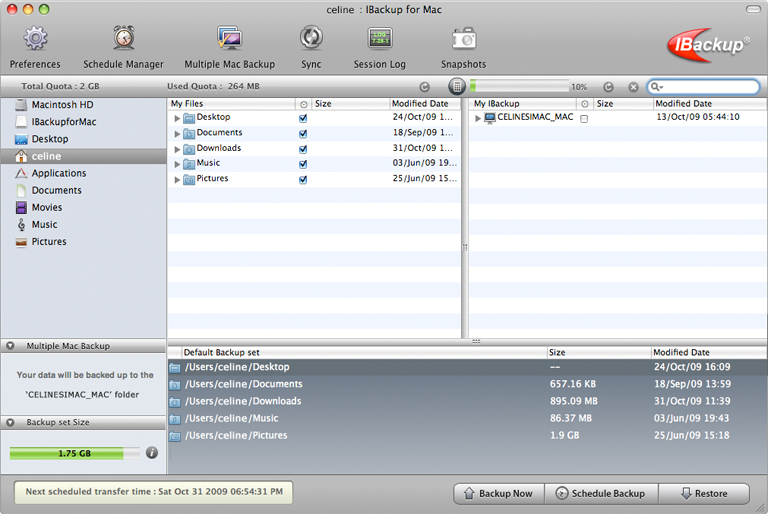Check the CELINESIMAC_MAC checkbox
This screenshot has width=768, height=514.
tap(584, 119)
